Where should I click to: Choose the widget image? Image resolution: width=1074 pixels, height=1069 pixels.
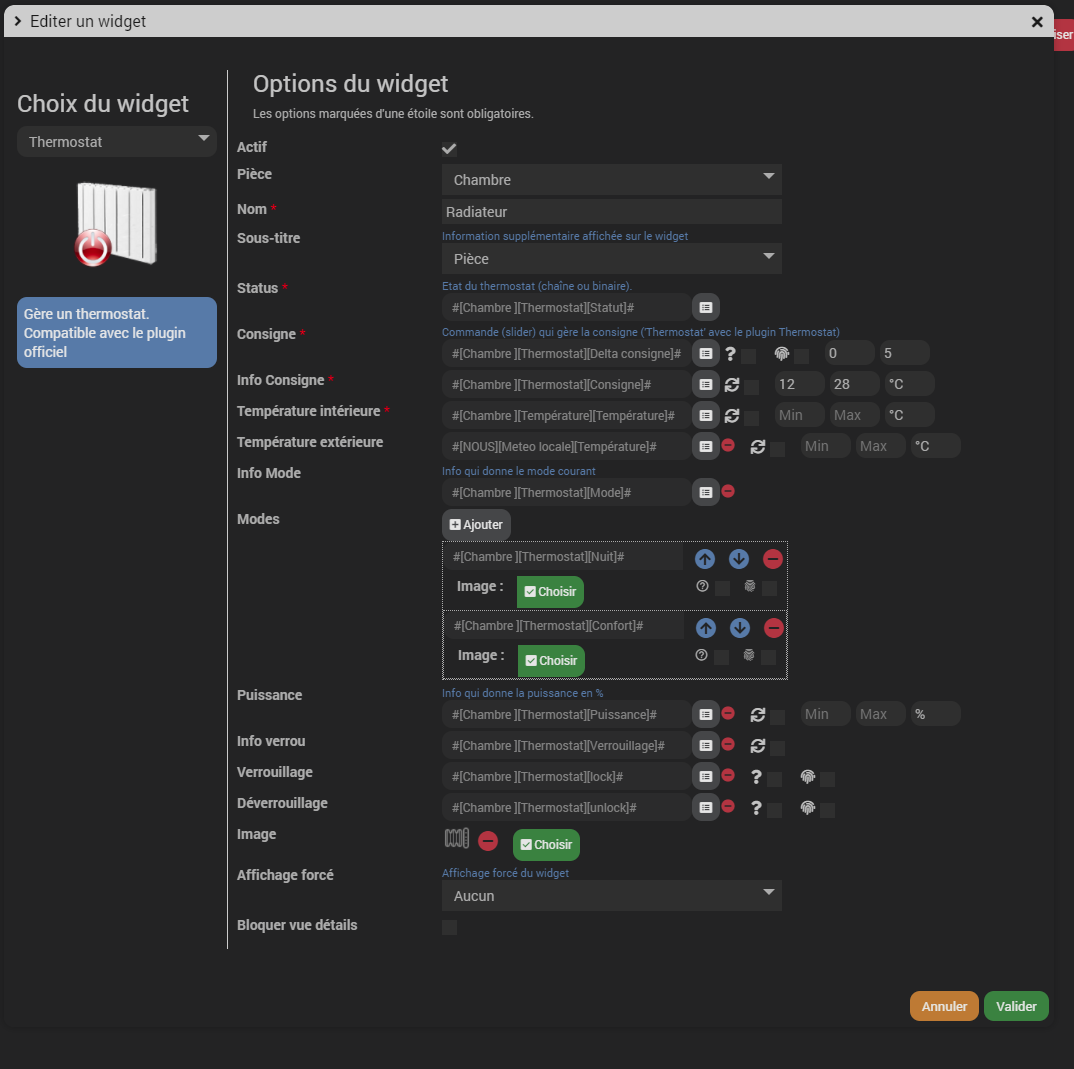pyautogui.click(x=546, y=845)
